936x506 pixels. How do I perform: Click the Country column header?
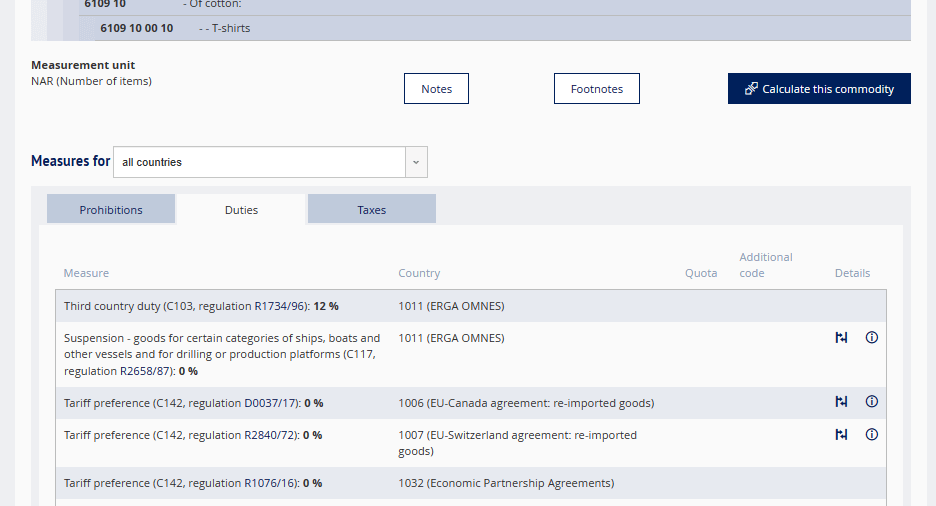[419, 273]
